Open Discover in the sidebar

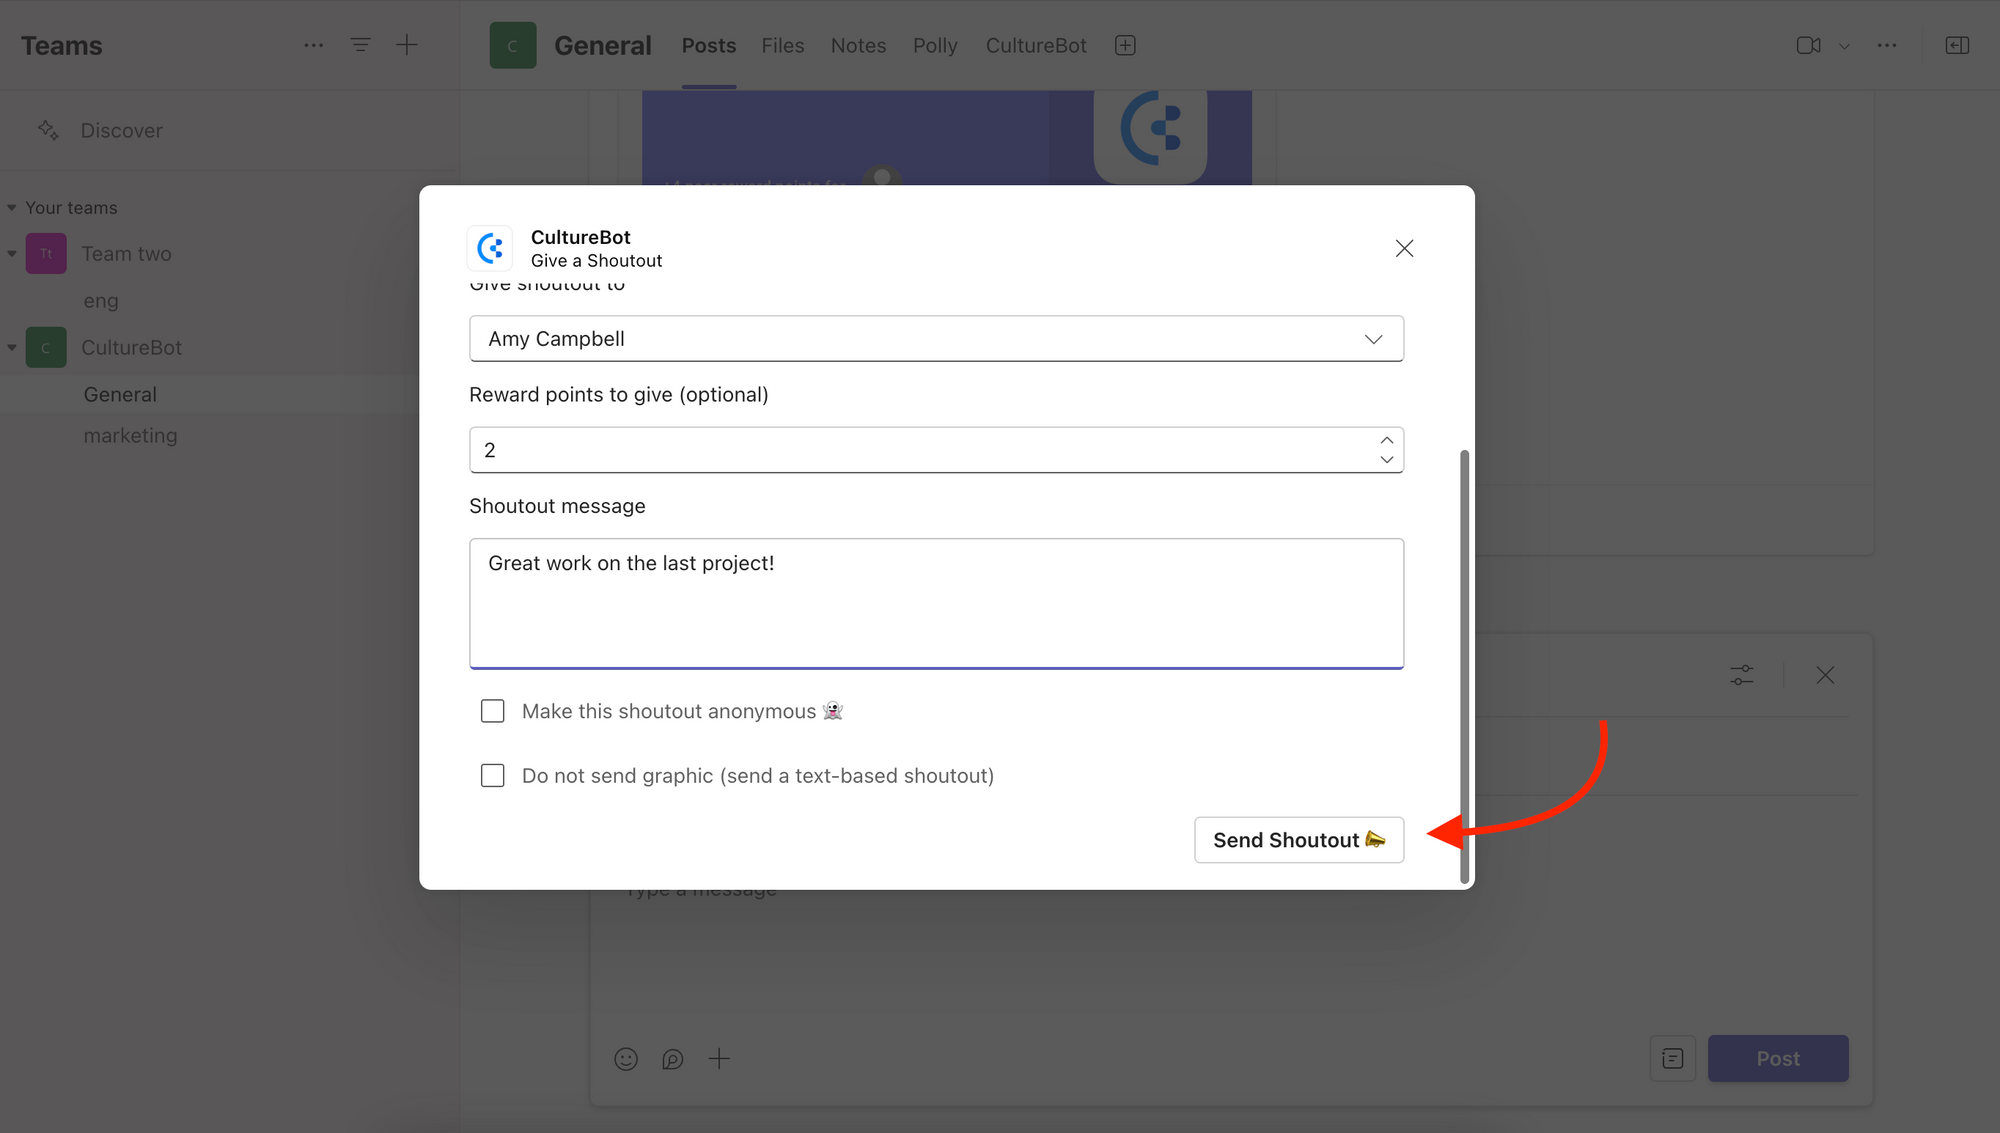click(x=121, y=131)
